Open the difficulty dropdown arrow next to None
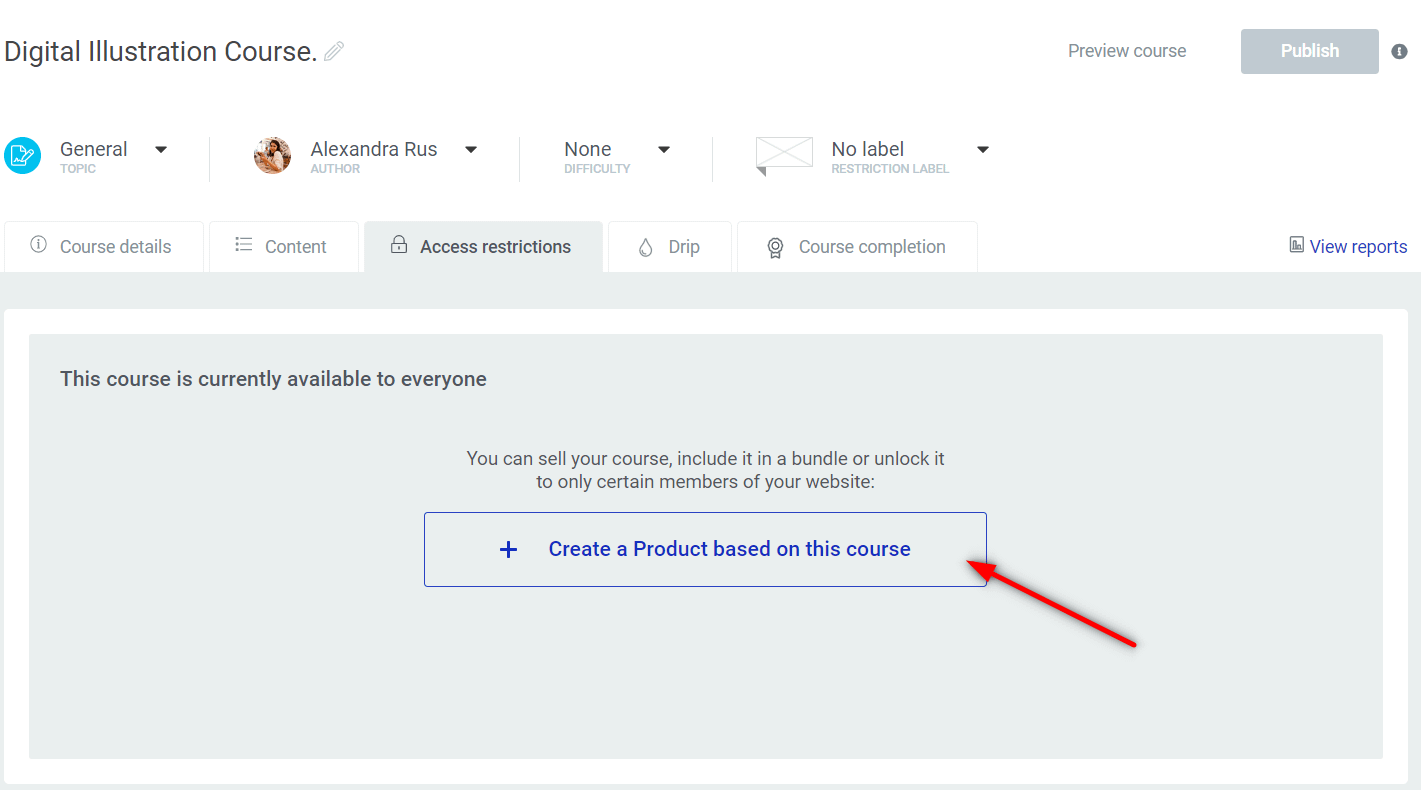1421x790 pixels. (x=664, y=150)
